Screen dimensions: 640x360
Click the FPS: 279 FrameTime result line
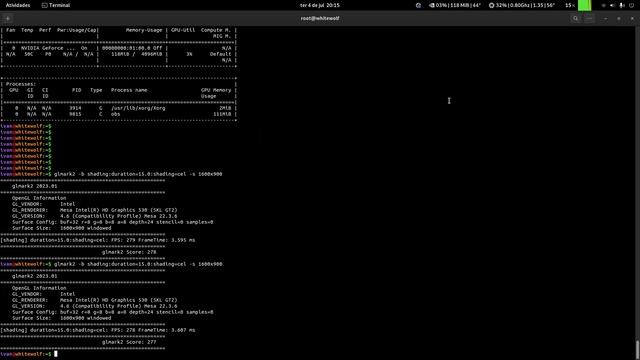98,240
